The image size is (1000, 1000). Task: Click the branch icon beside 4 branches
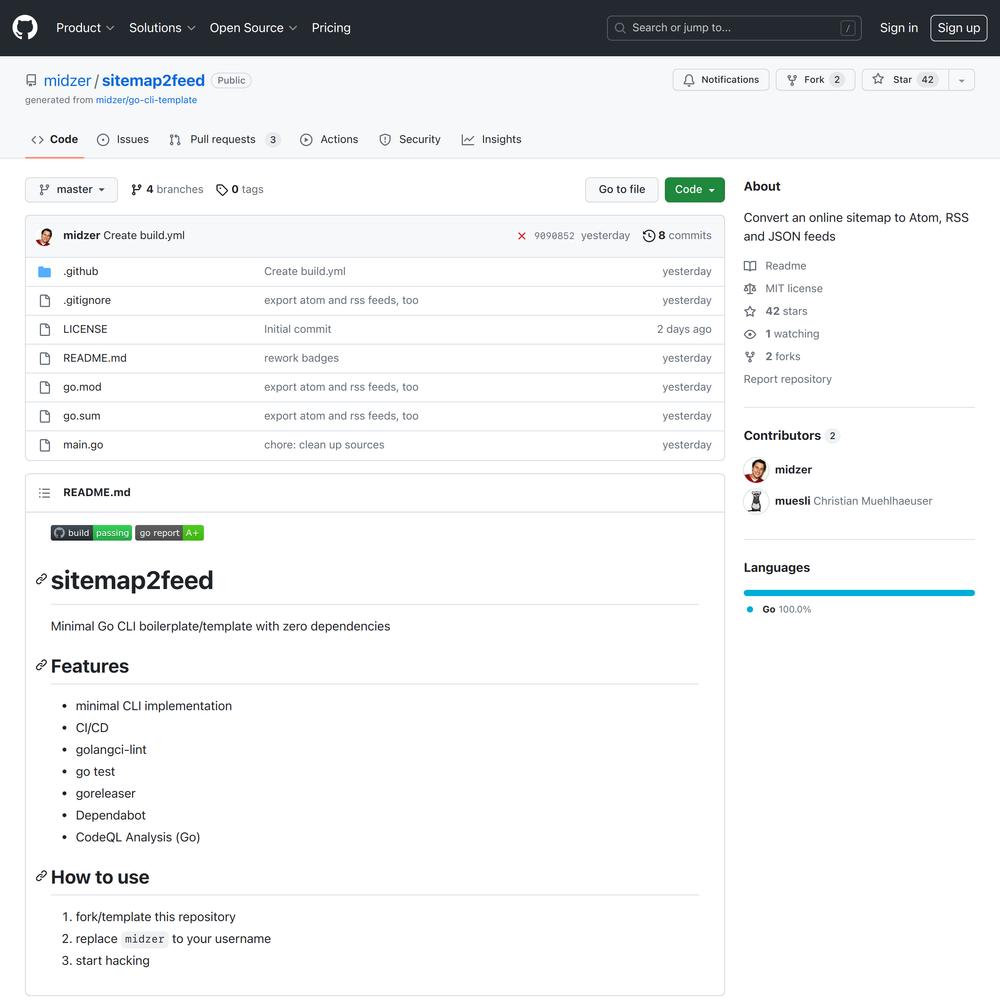click(136, 189)
